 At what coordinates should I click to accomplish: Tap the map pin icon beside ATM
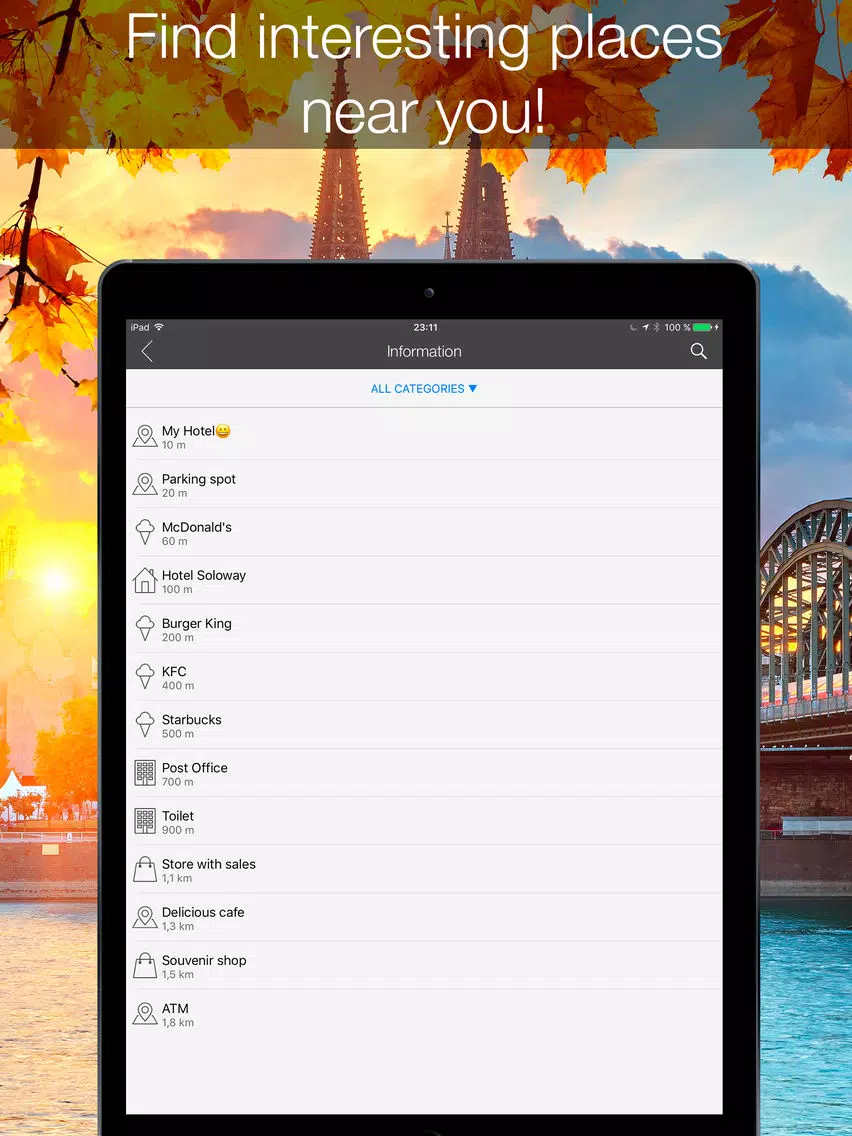click(x=145, y=1014)
